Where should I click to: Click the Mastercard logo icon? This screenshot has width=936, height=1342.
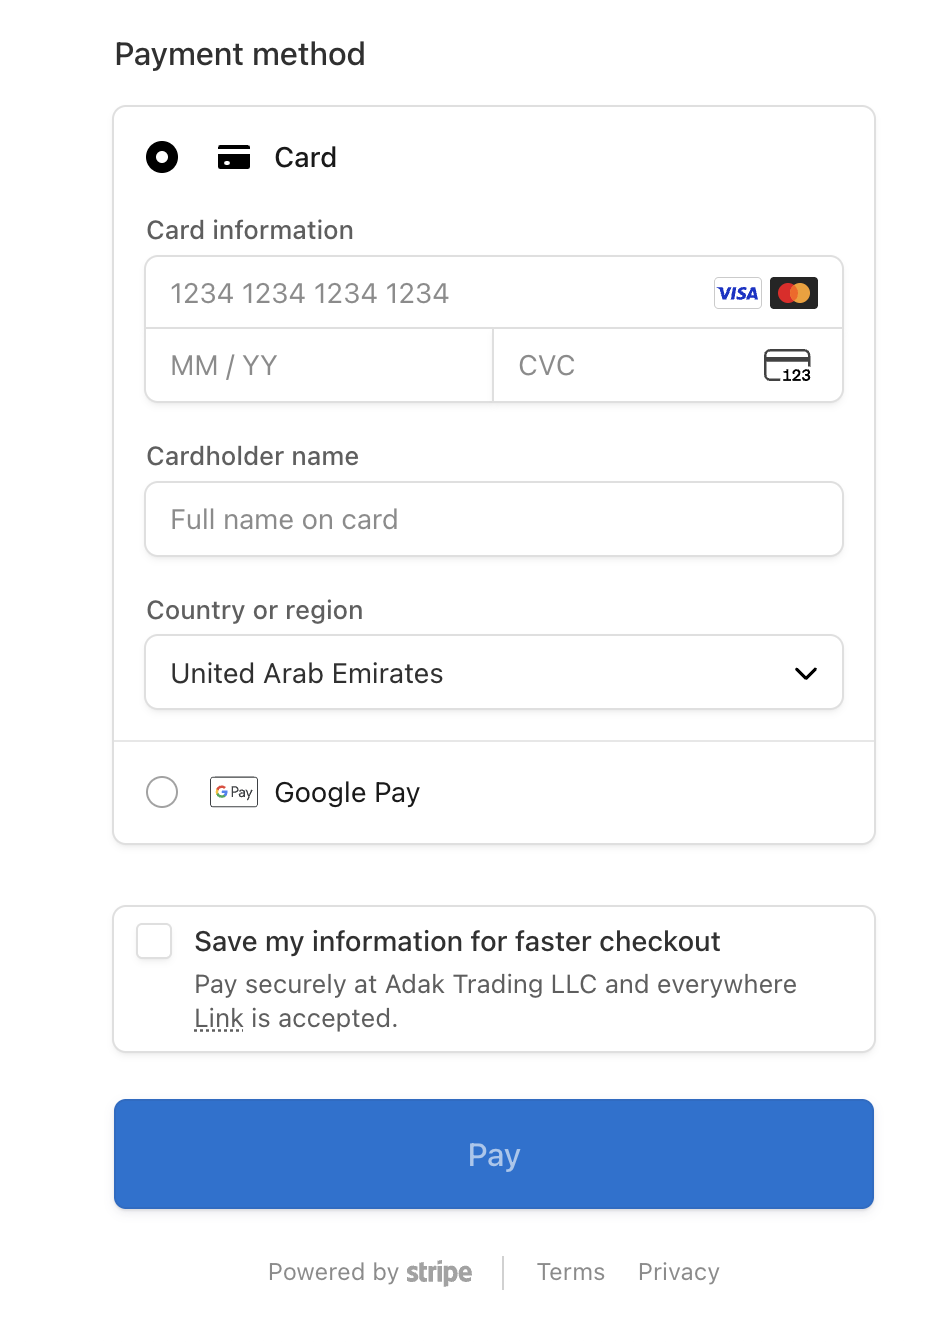[794, 293]
